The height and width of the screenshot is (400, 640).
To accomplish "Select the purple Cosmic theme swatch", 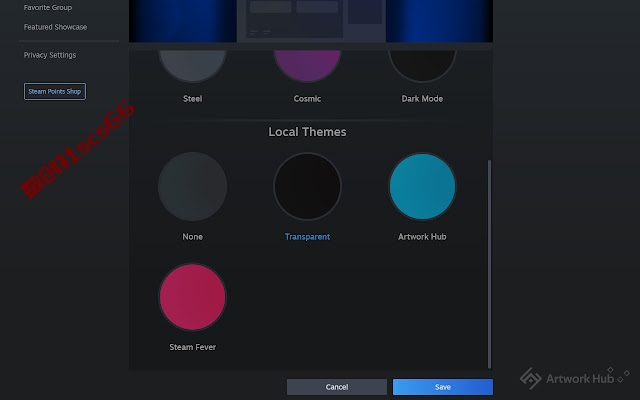I will (x=307, y=65).
